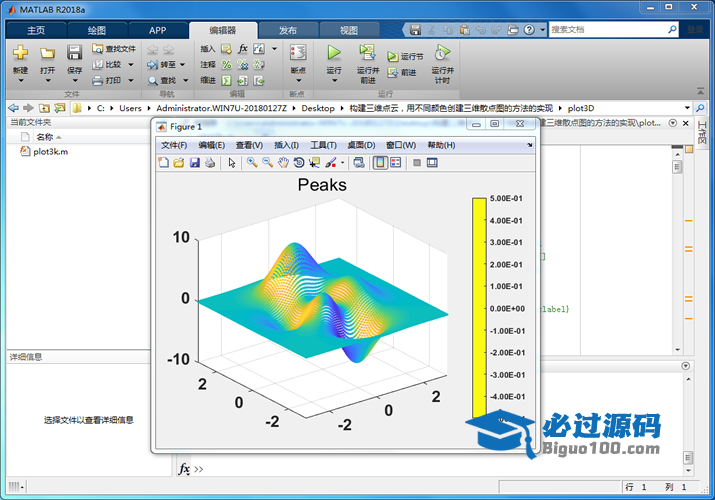Run the script with green Run arrow
Viewport: 715px width, 500px height.
point(334,53)
